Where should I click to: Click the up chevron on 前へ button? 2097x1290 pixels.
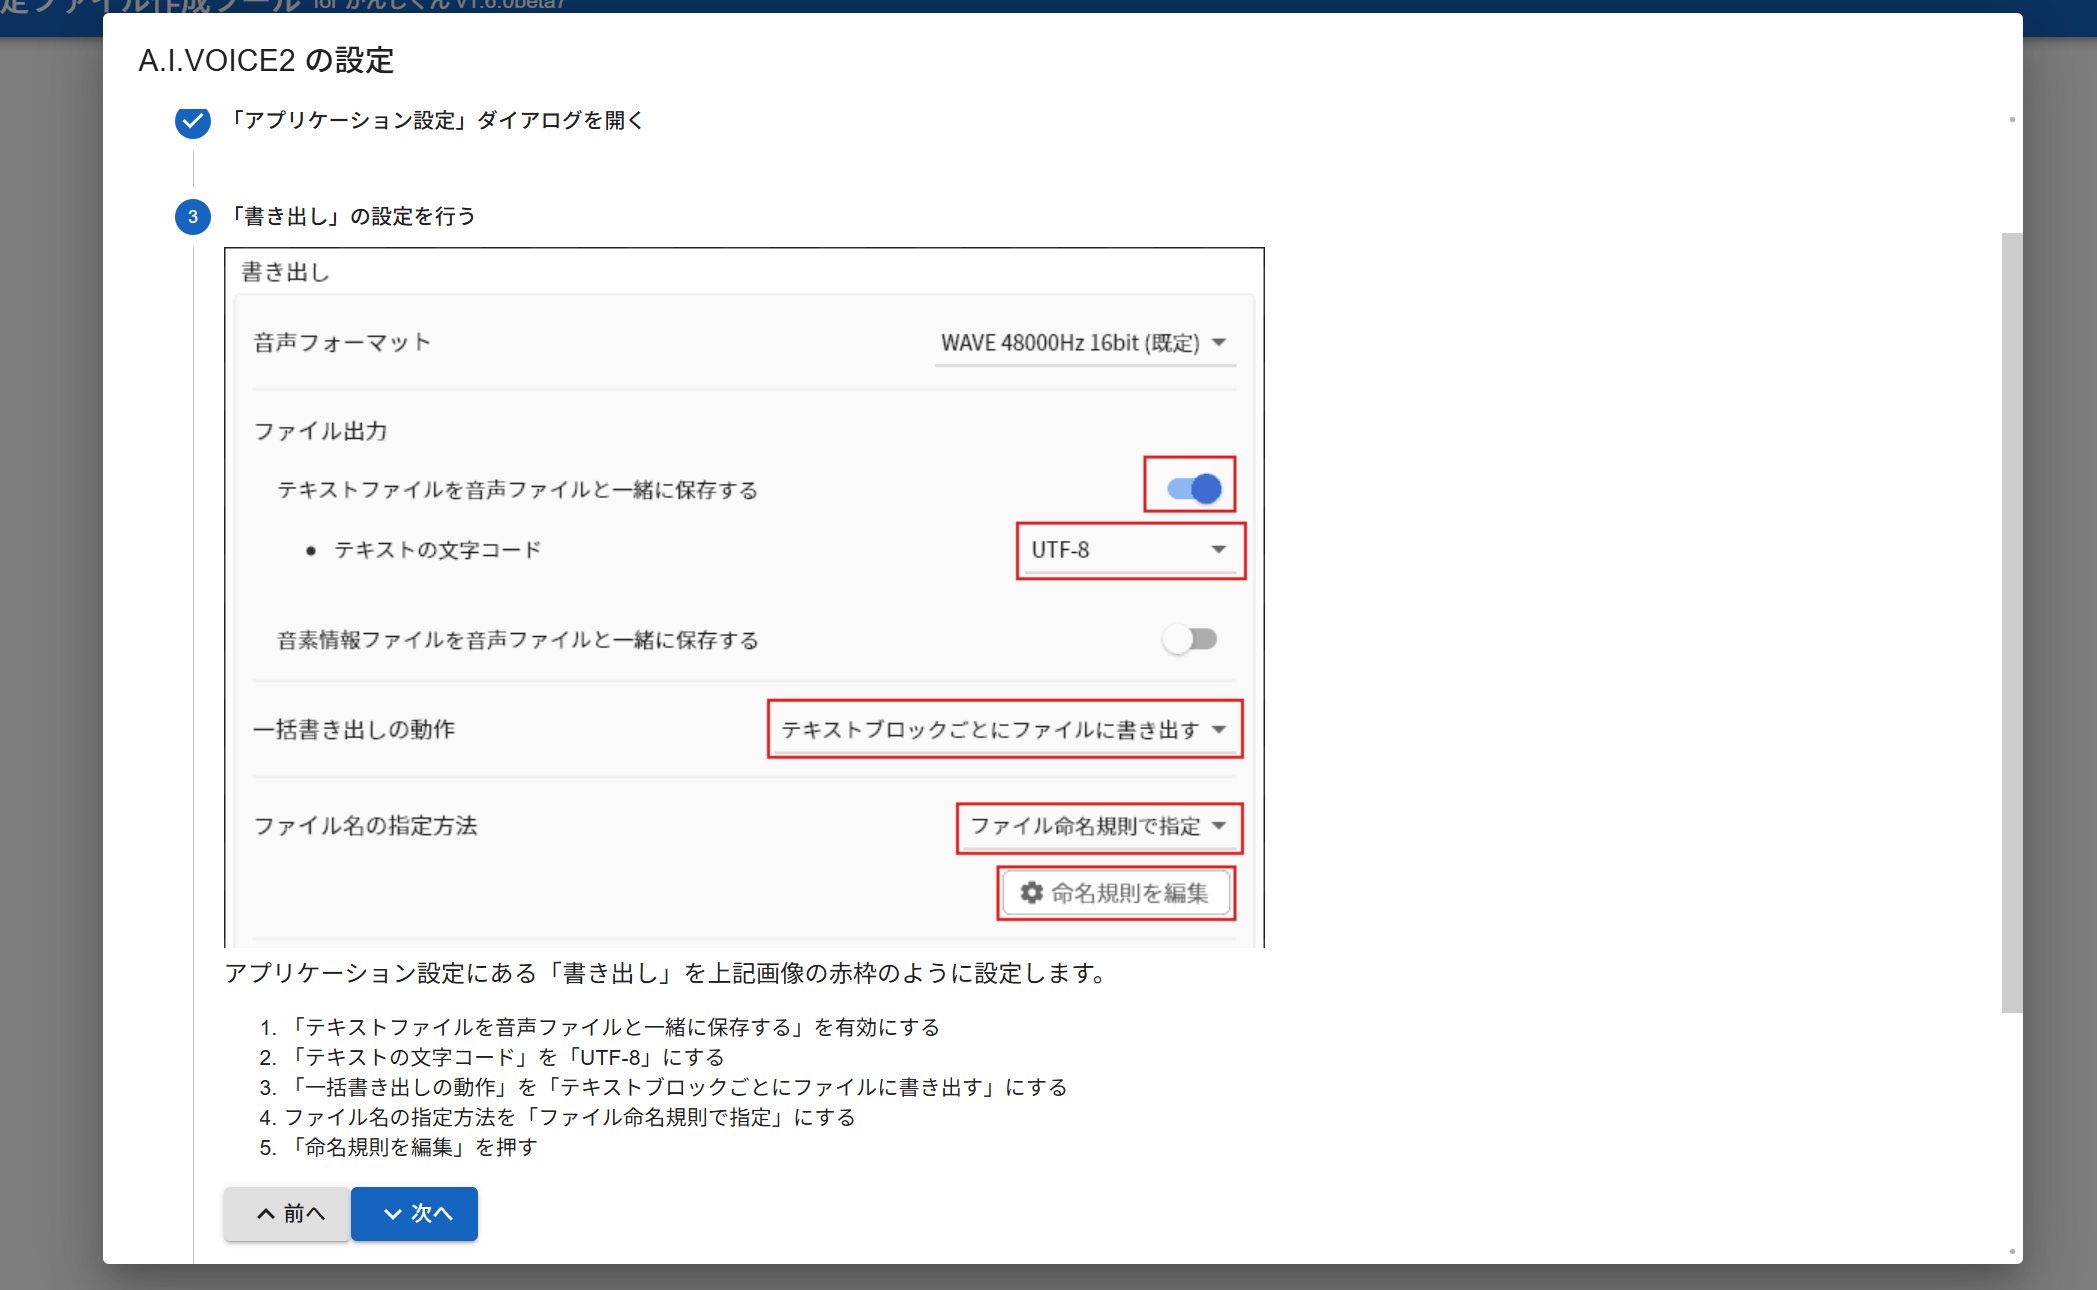(x=266, y=1213)
